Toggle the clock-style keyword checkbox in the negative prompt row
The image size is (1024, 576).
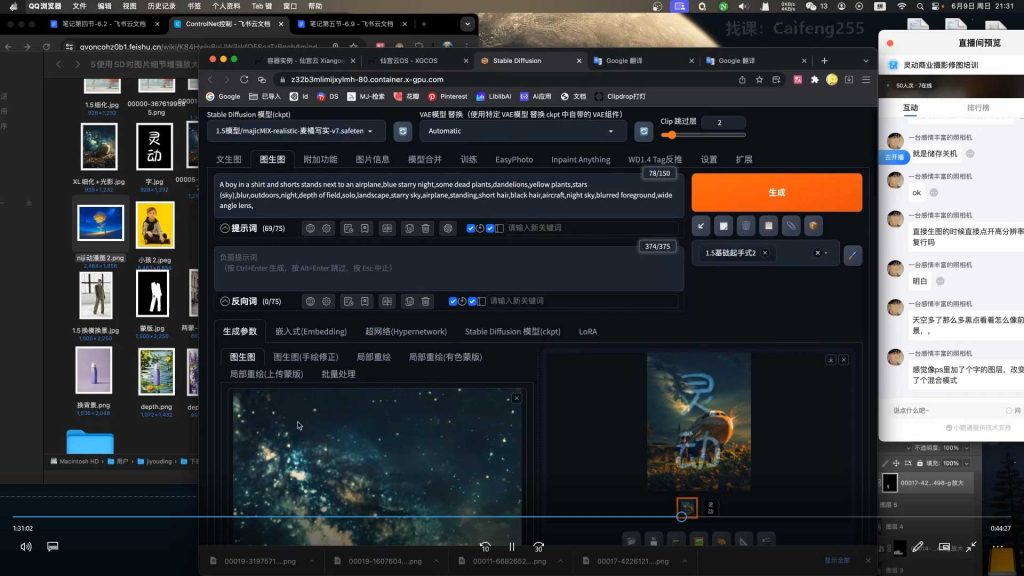click(463, 301)
